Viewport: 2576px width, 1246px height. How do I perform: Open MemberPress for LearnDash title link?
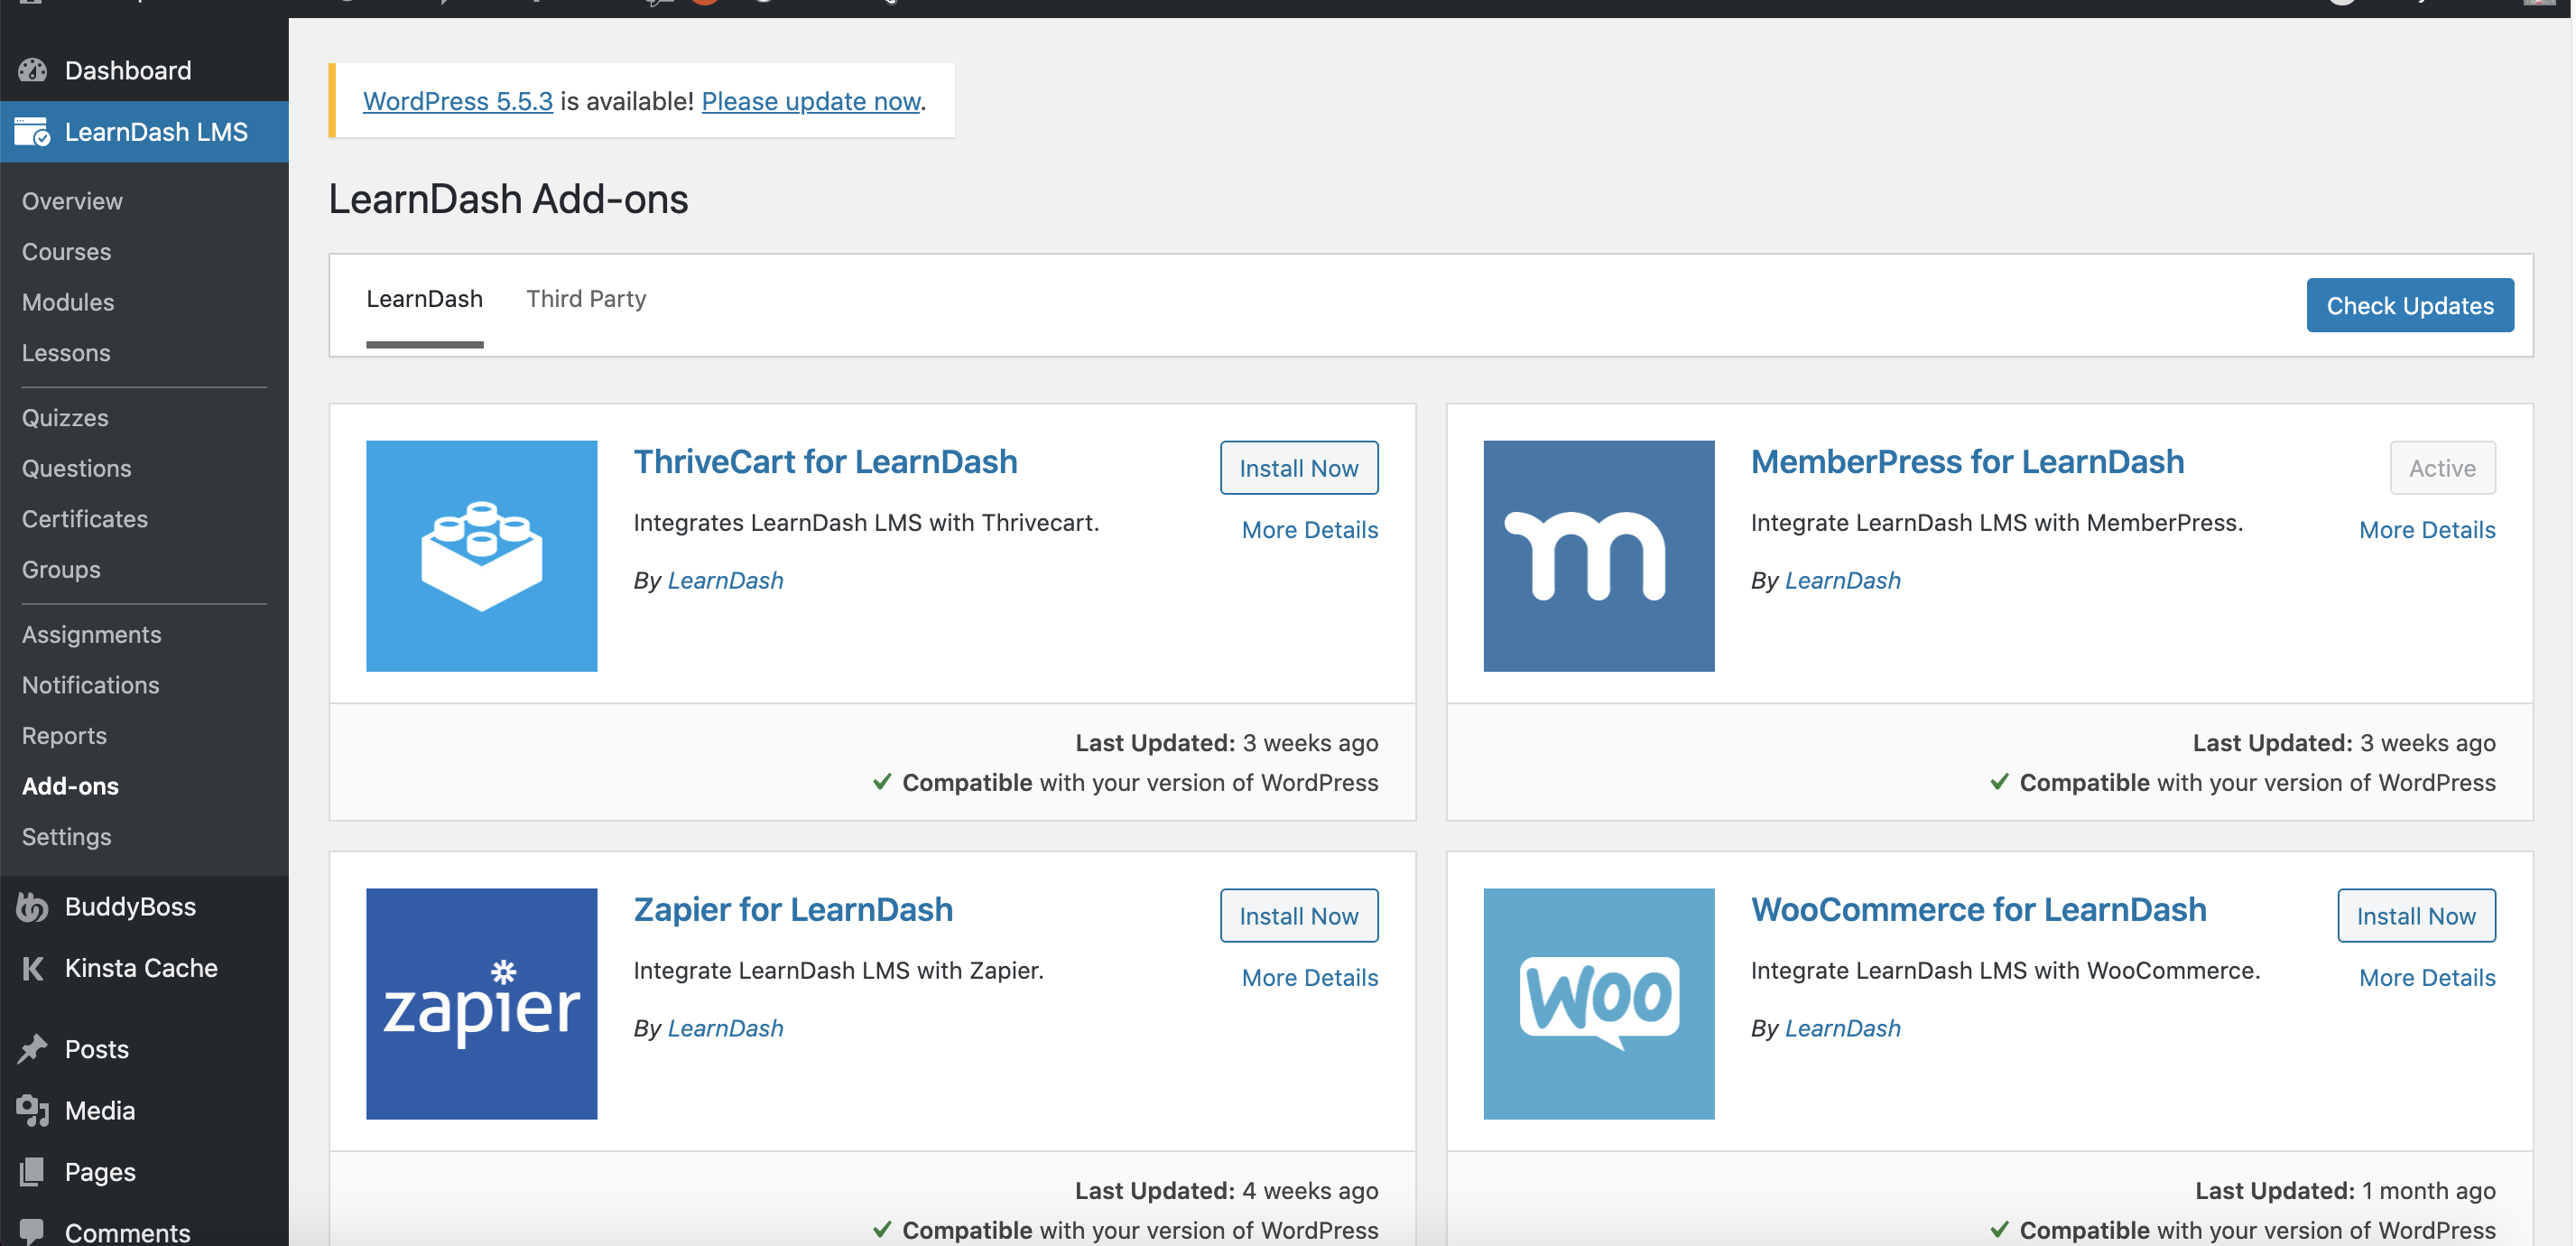1967,462
